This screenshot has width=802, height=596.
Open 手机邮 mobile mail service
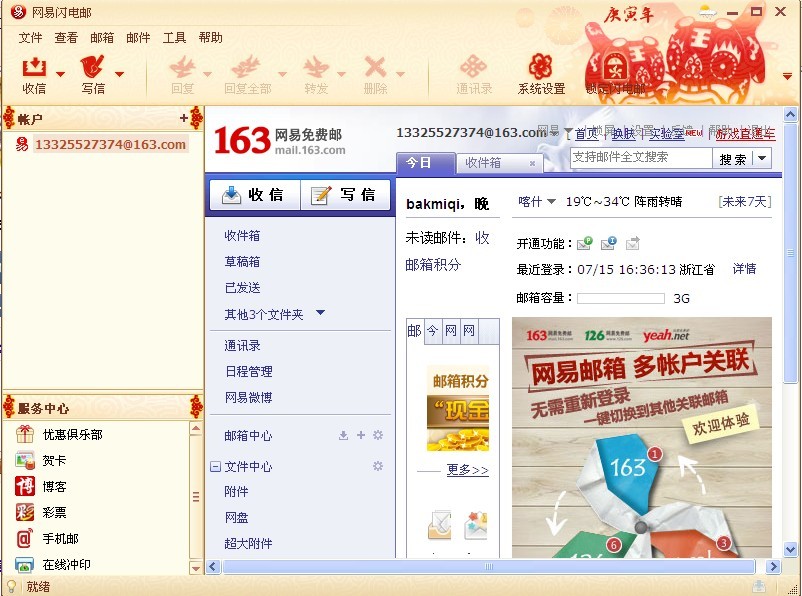pyautogui.click(x=25, y=538)
